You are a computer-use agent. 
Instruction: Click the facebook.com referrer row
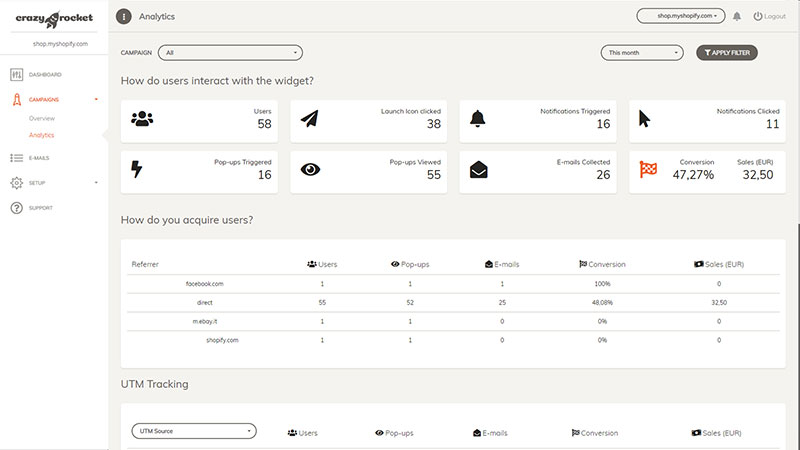tap(204, 284)
